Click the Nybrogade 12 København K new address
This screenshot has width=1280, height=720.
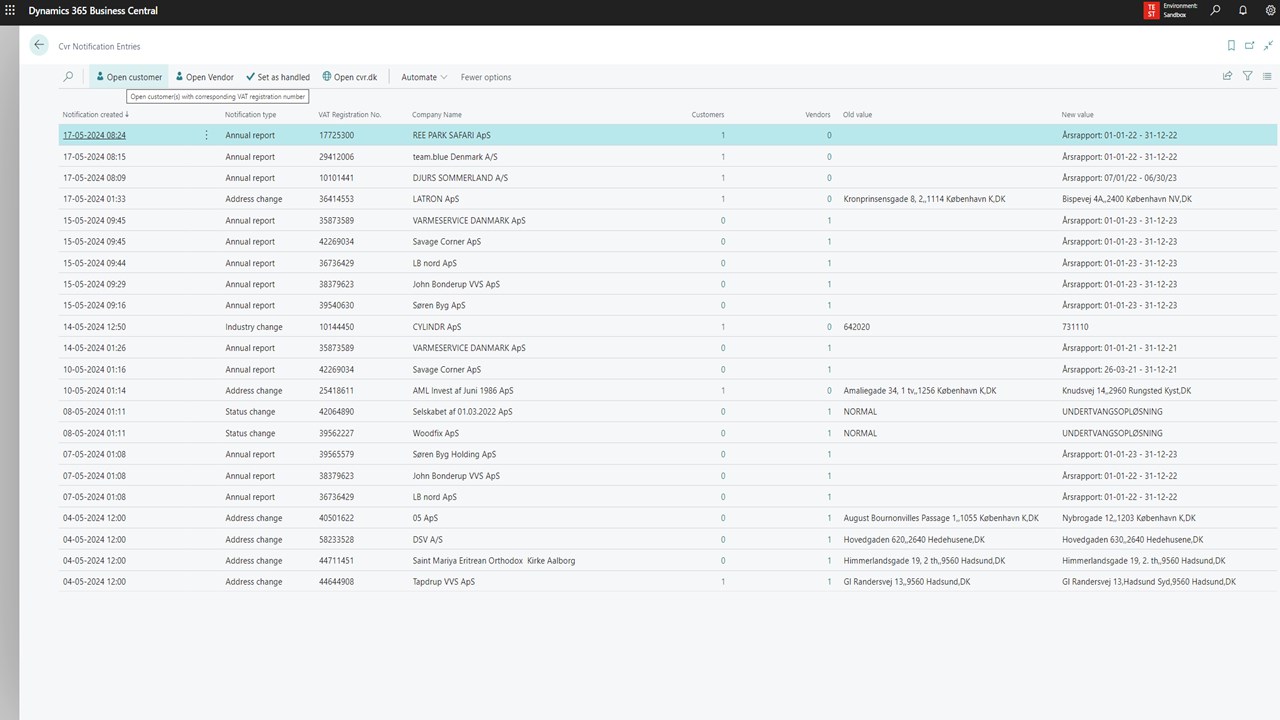coord(1128,518)
